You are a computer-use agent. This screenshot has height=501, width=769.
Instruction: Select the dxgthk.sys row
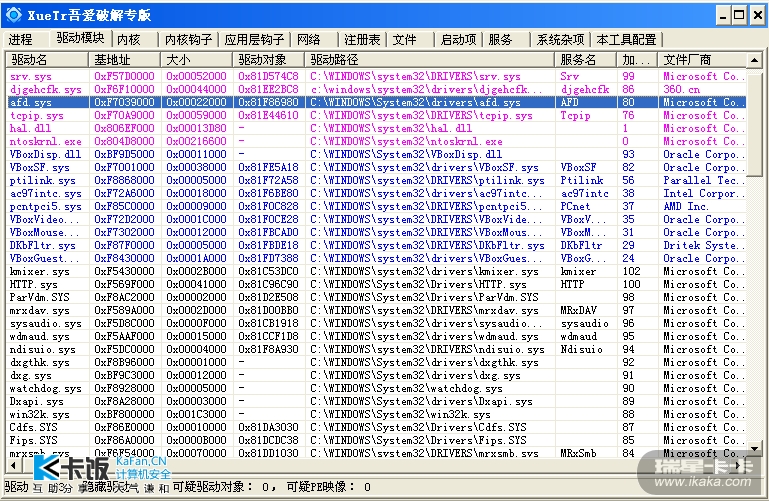coord(376,362)
